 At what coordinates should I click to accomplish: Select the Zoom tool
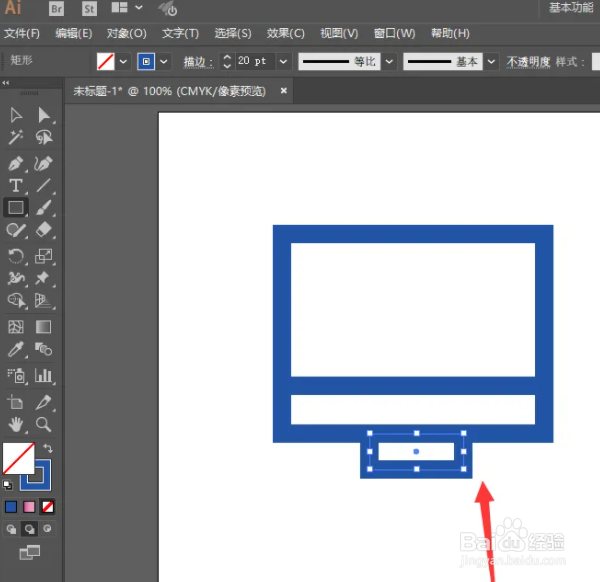43,424
